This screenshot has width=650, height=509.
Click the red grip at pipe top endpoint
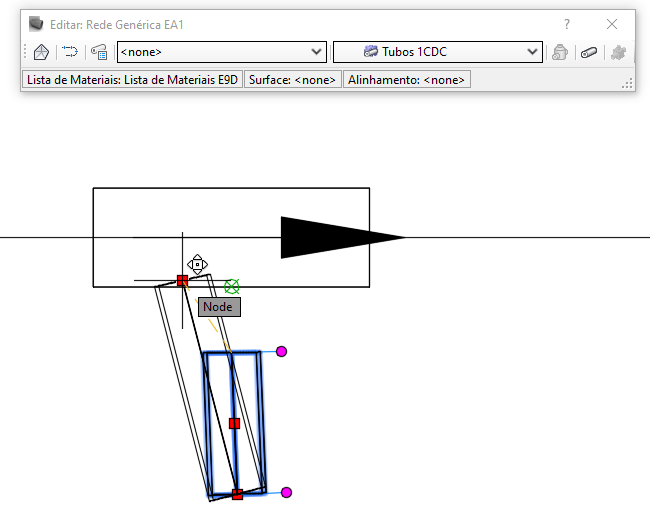(182, 281)
